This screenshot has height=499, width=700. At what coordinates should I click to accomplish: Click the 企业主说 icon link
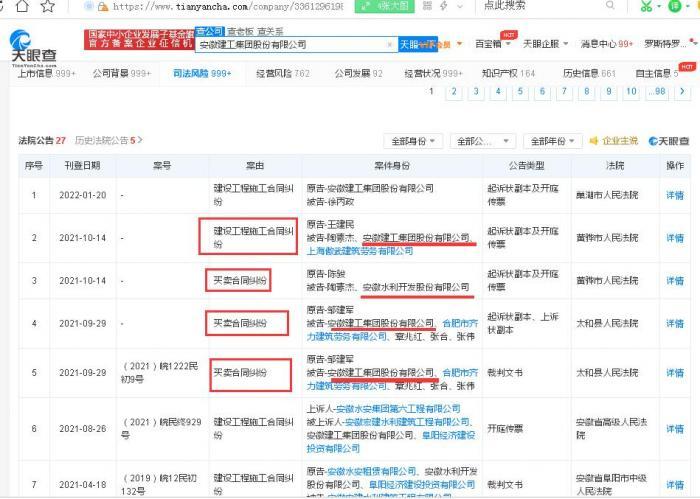coord(614,141)
